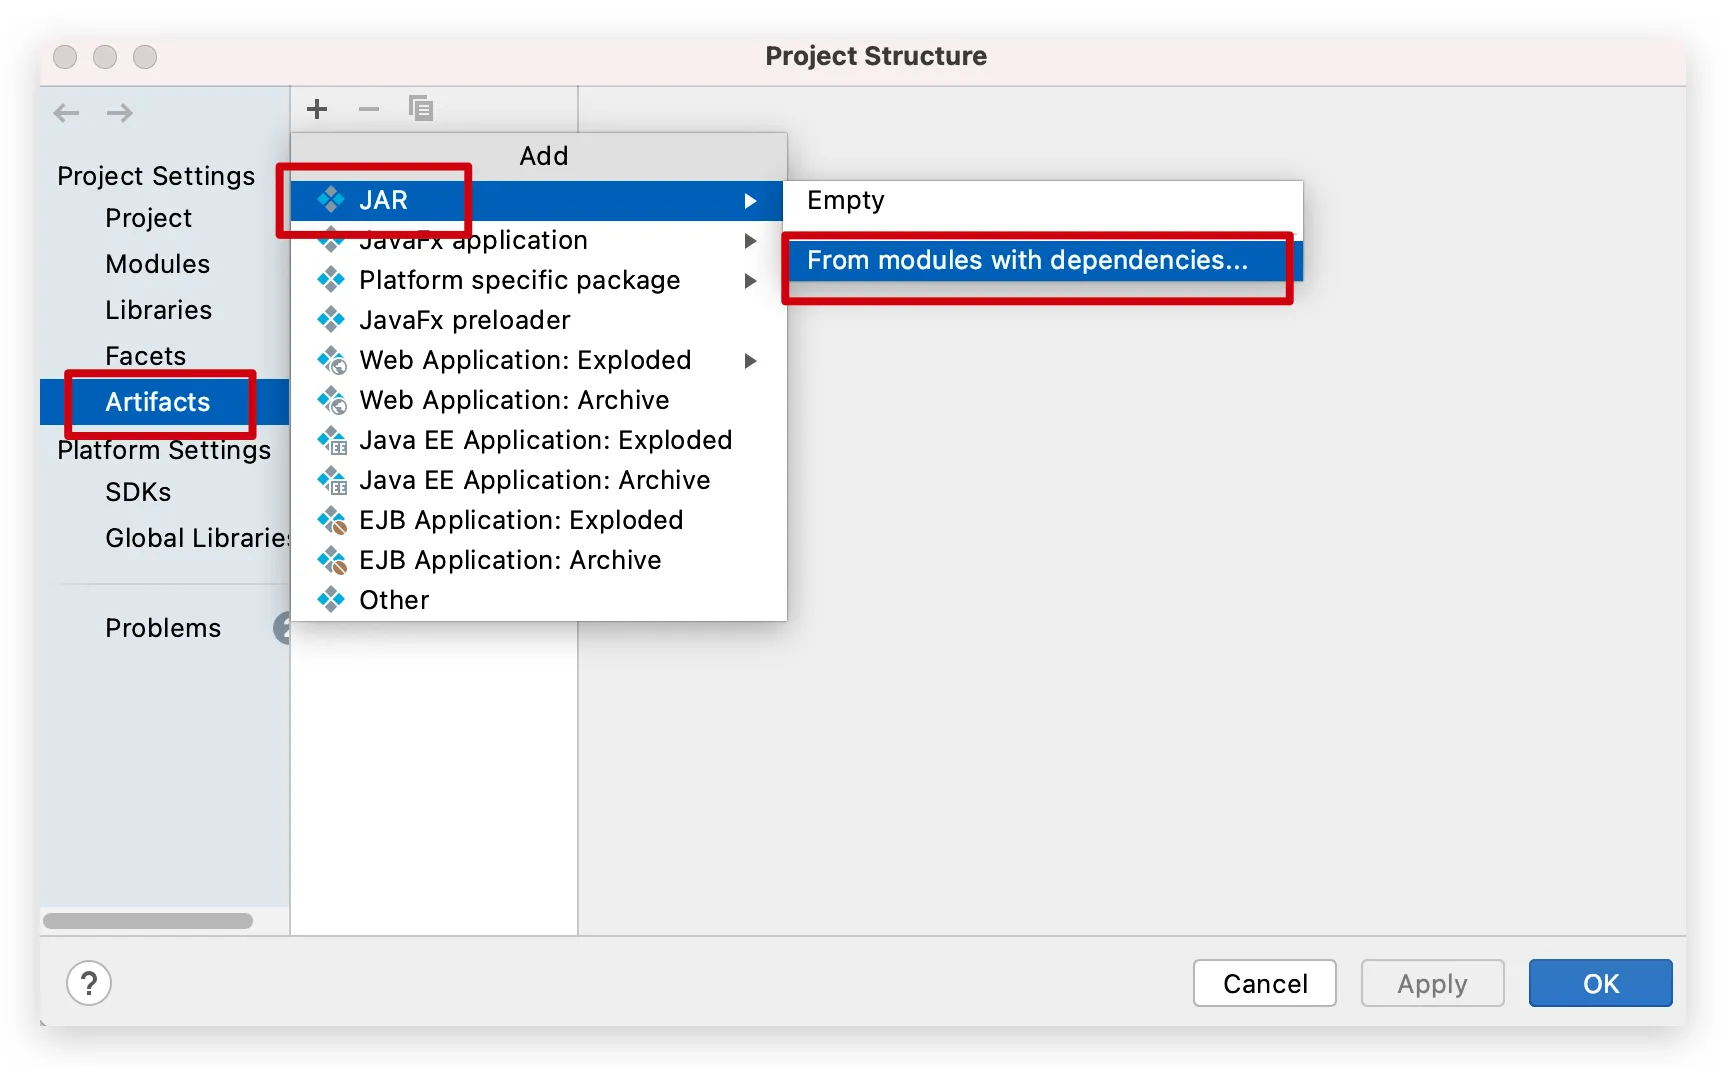Select From modules with dependencies option

pos(1027,261)
